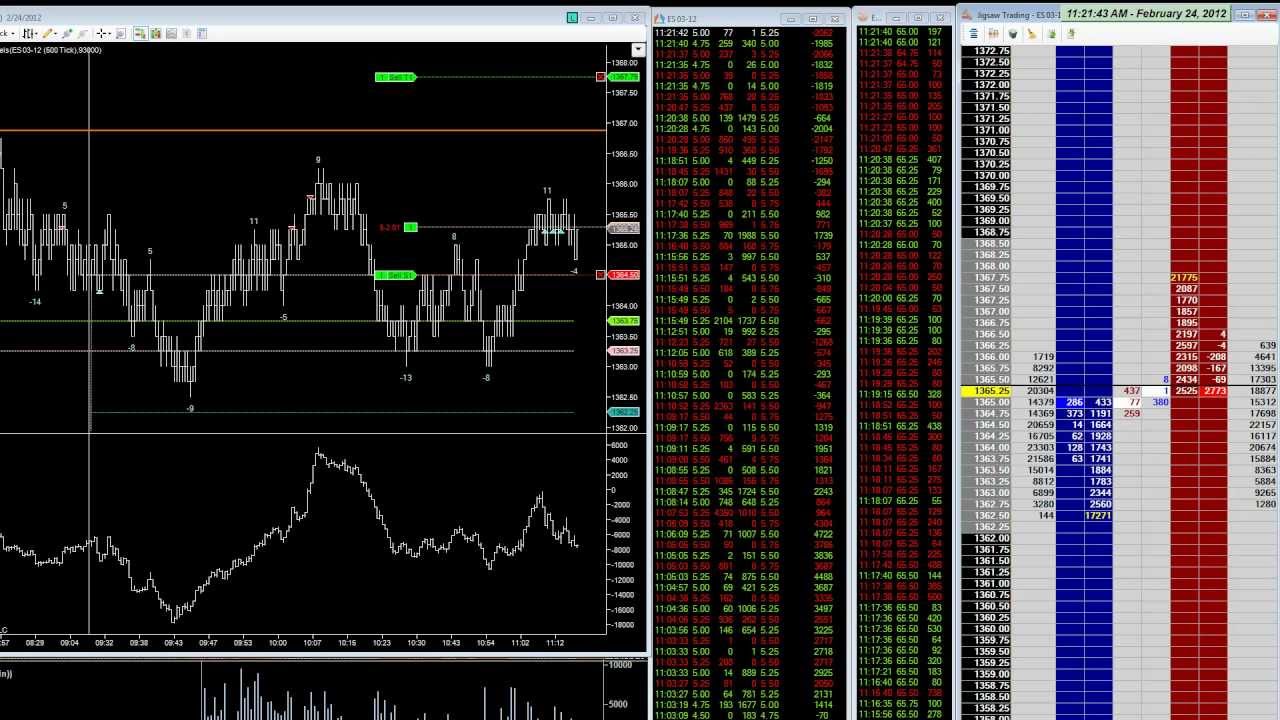Click the 2773 cell in Jigsaw red column
The image size is (1280, 720).
point(1215,391)
